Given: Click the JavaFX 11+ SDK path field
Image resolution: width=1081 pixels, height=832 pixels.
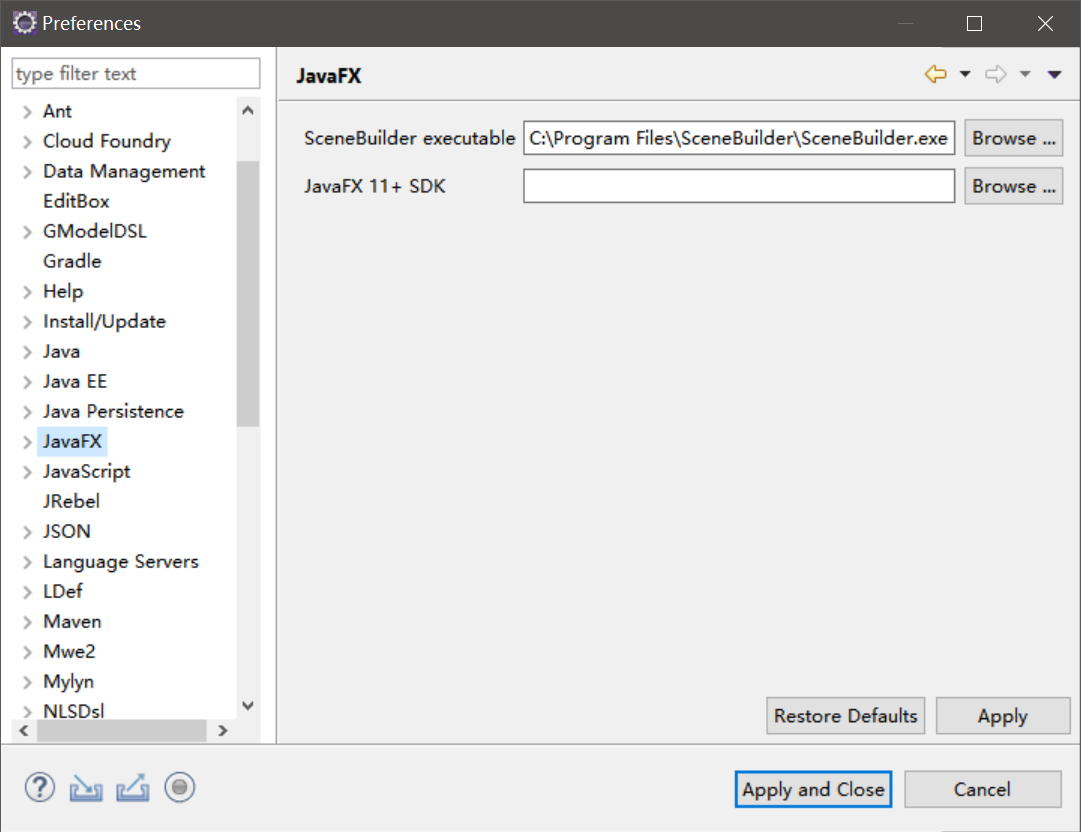Looking at the screenshot, I should pos(738,186).
